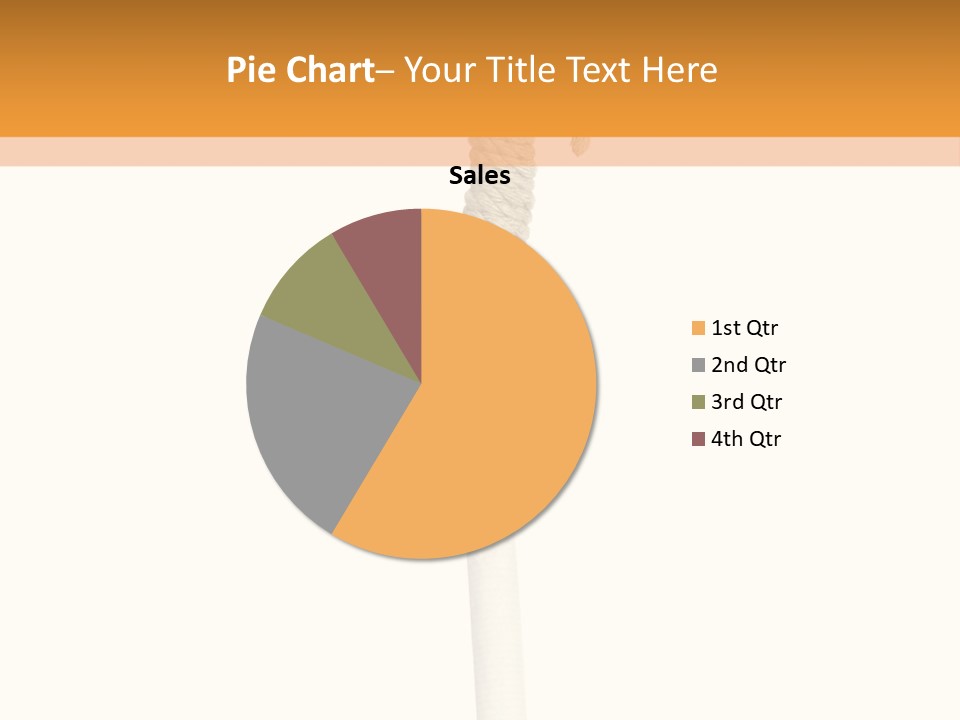Select the "2nd Qtr" legend text
Image resolution: width=960 pixels, height=720 pixels.
[x=749, y=365]
